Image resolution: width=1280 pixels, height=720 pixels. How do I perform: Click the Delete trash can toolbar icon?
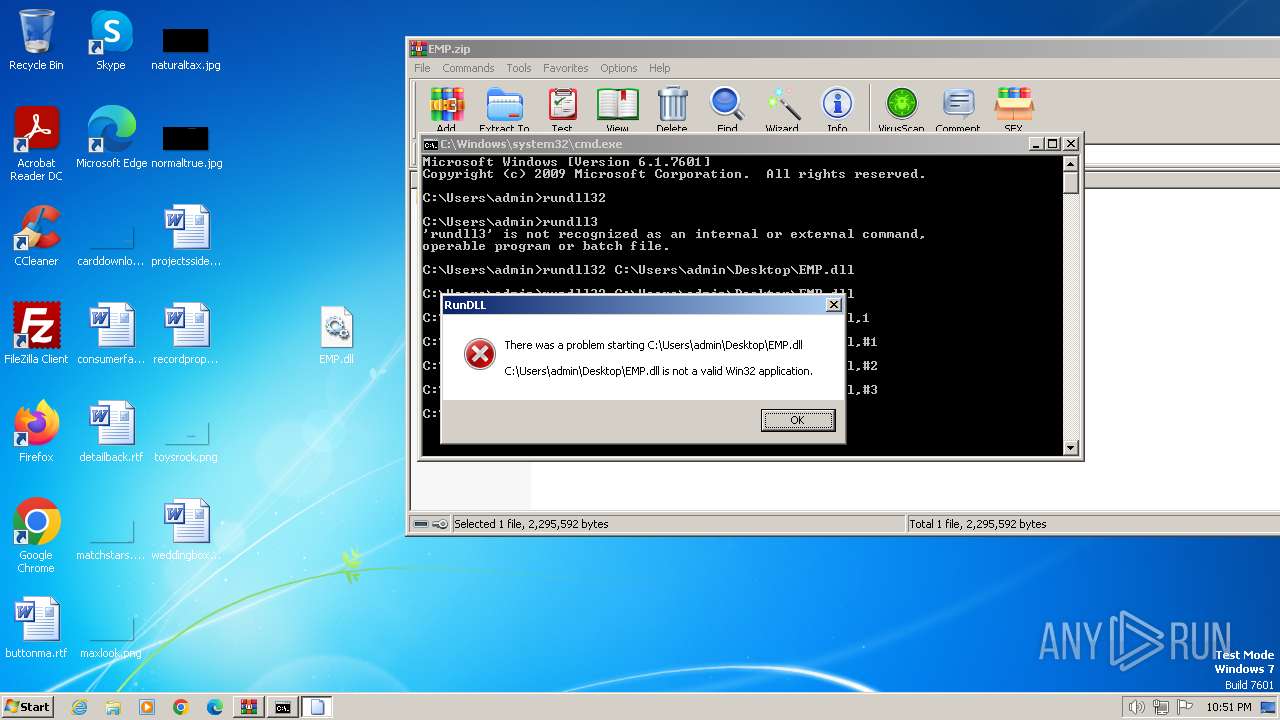[672, 108]
